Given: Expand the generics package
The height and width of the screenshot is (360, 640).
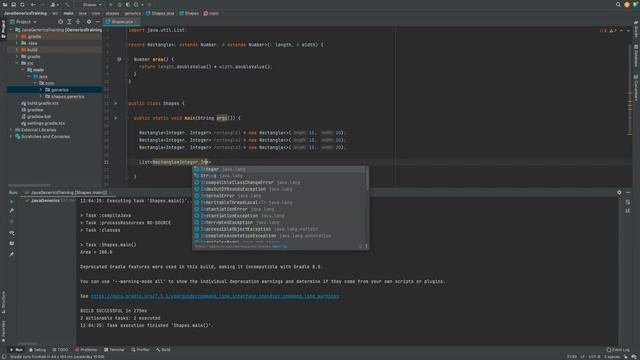Looking at the screenshot, I should click(41, 90).
